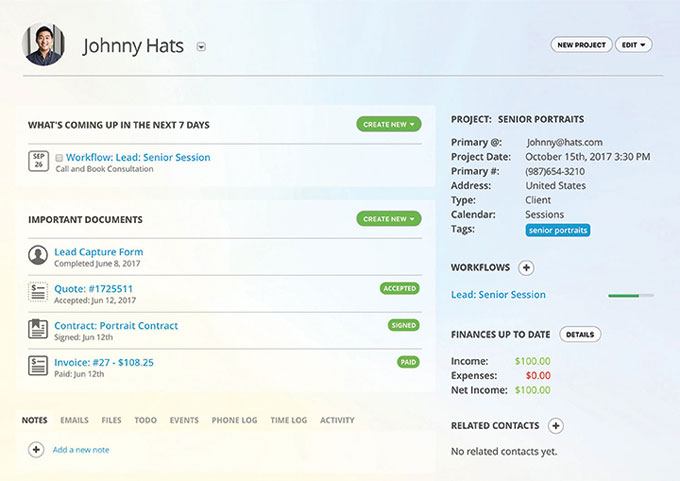Click the Lead: Senior Session progress bar
Screen dimensions: 680x481
click(631, 296)
